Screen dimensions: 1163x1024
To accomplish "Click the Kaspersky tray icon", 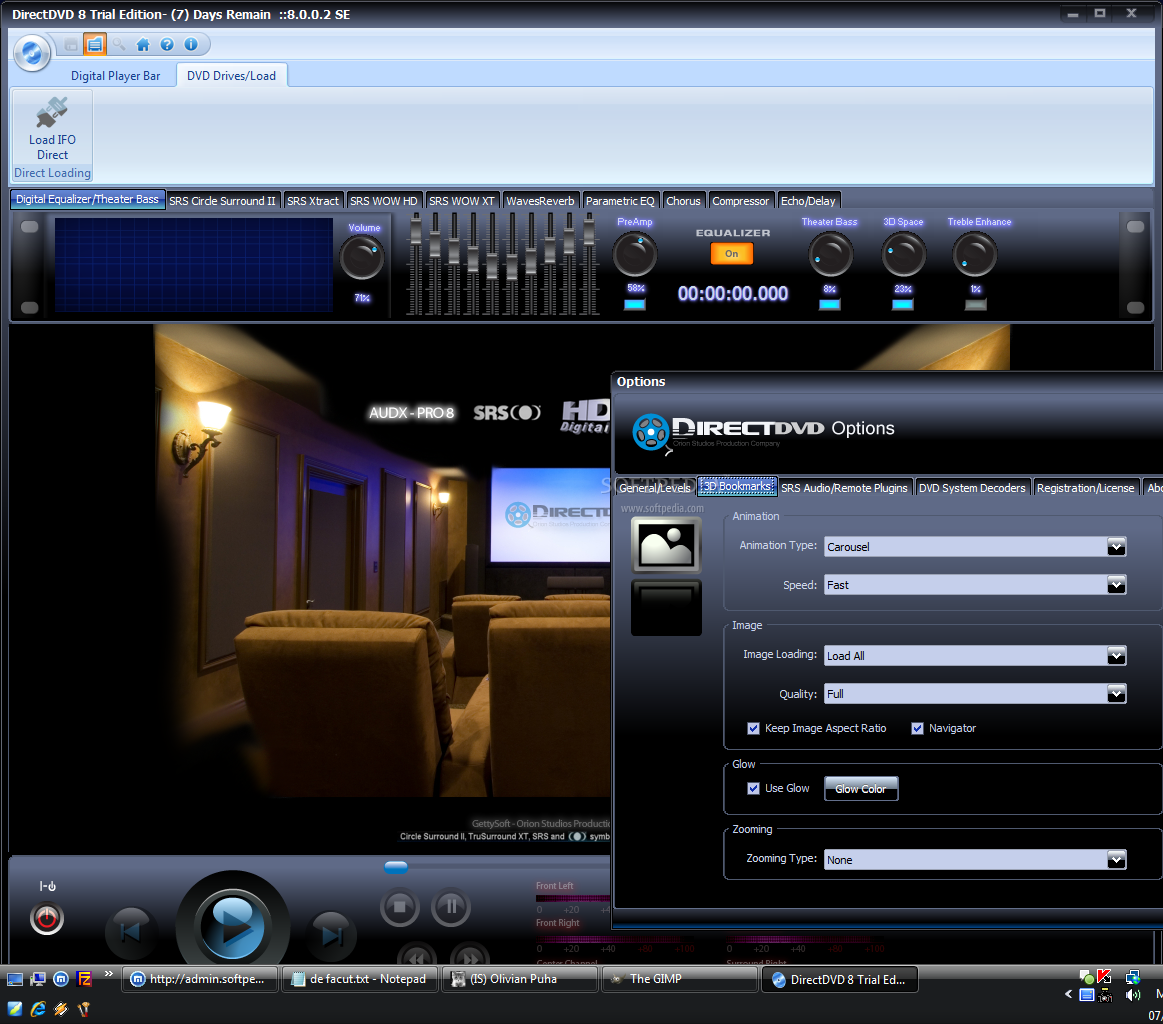I will (1104, 977).
